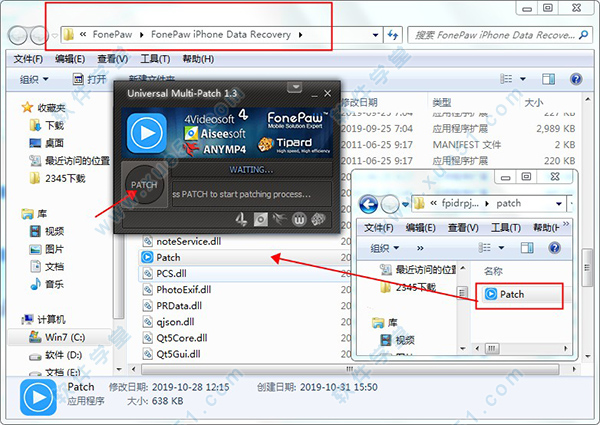Click the blue help icon in main window
The width and height of the screenshot is (600, 425).
[x=576, y=79]
